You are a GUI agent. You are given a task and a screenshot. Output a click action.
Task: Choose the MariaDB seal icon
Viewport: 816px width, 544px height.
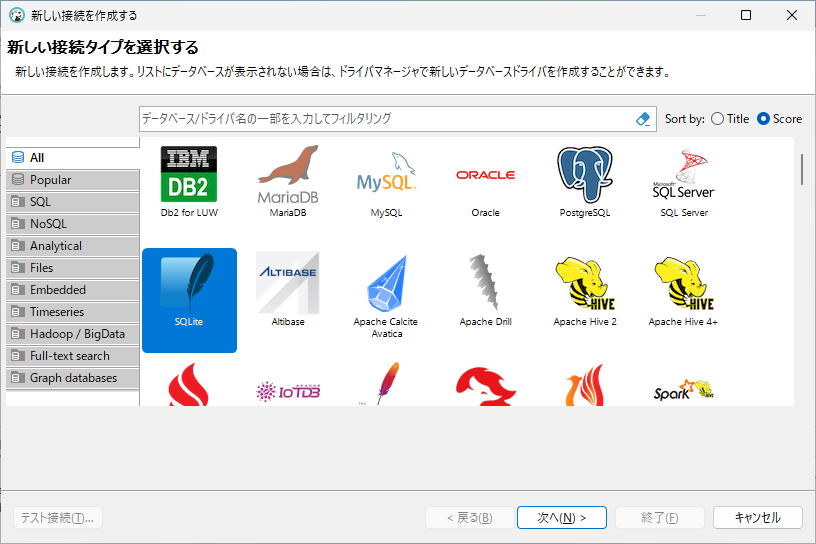point(288,174)
